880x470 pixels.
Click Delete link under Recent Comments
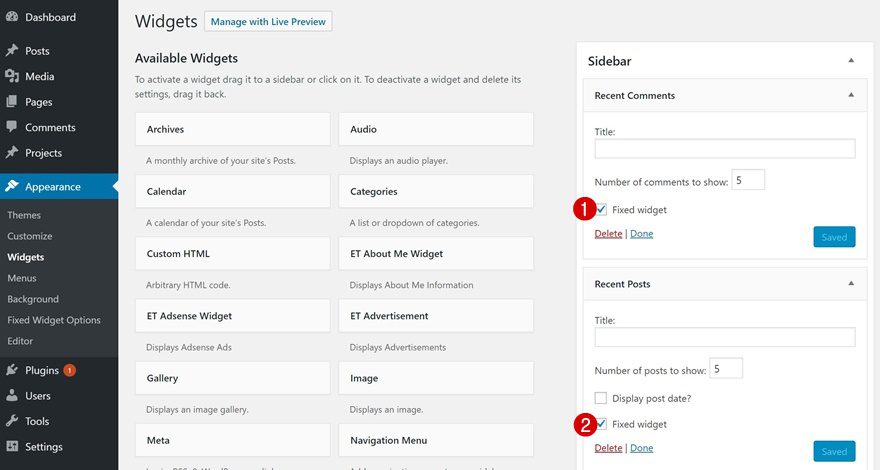(608, 234)
